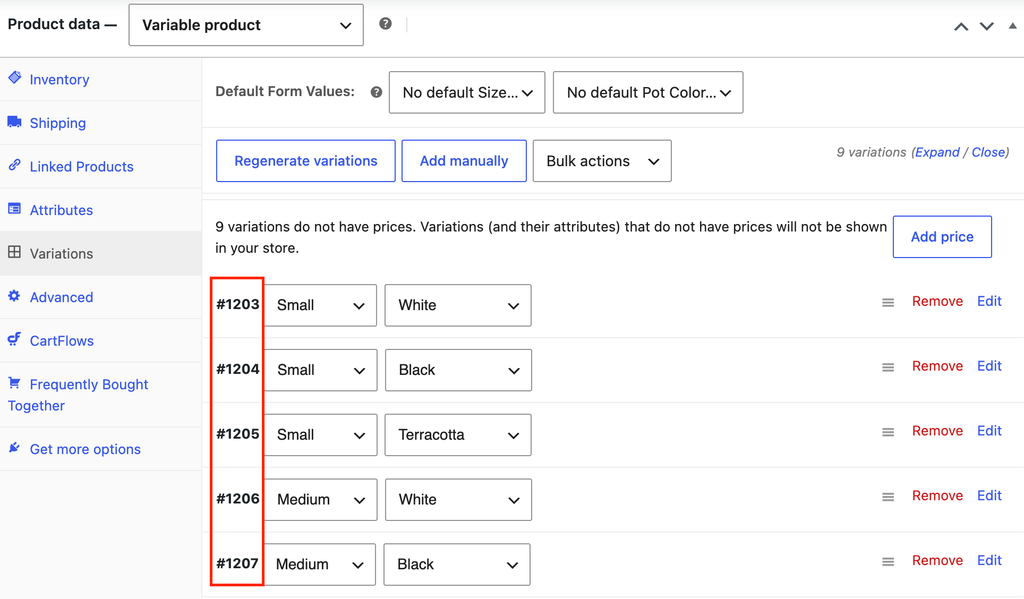Click the drag handle for variation #1203

888,302
